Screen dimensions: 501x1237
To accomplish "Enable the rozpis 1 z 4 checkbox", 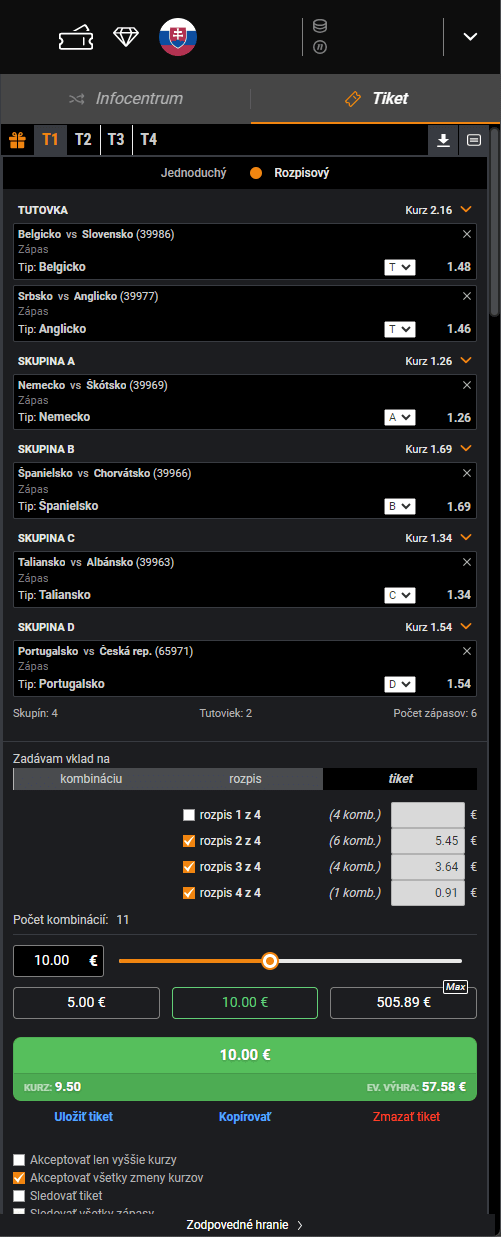I will click(x=189, y=815).
